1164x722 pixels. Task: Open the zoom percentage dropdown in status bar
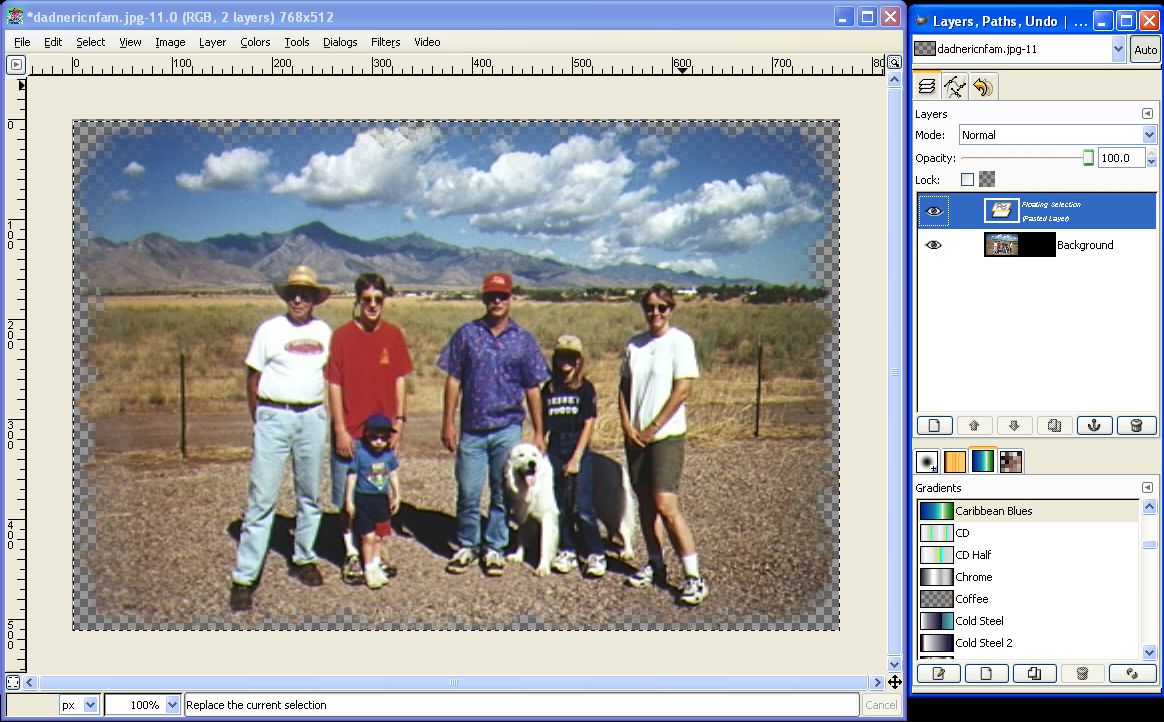click(x=172, y=705)
